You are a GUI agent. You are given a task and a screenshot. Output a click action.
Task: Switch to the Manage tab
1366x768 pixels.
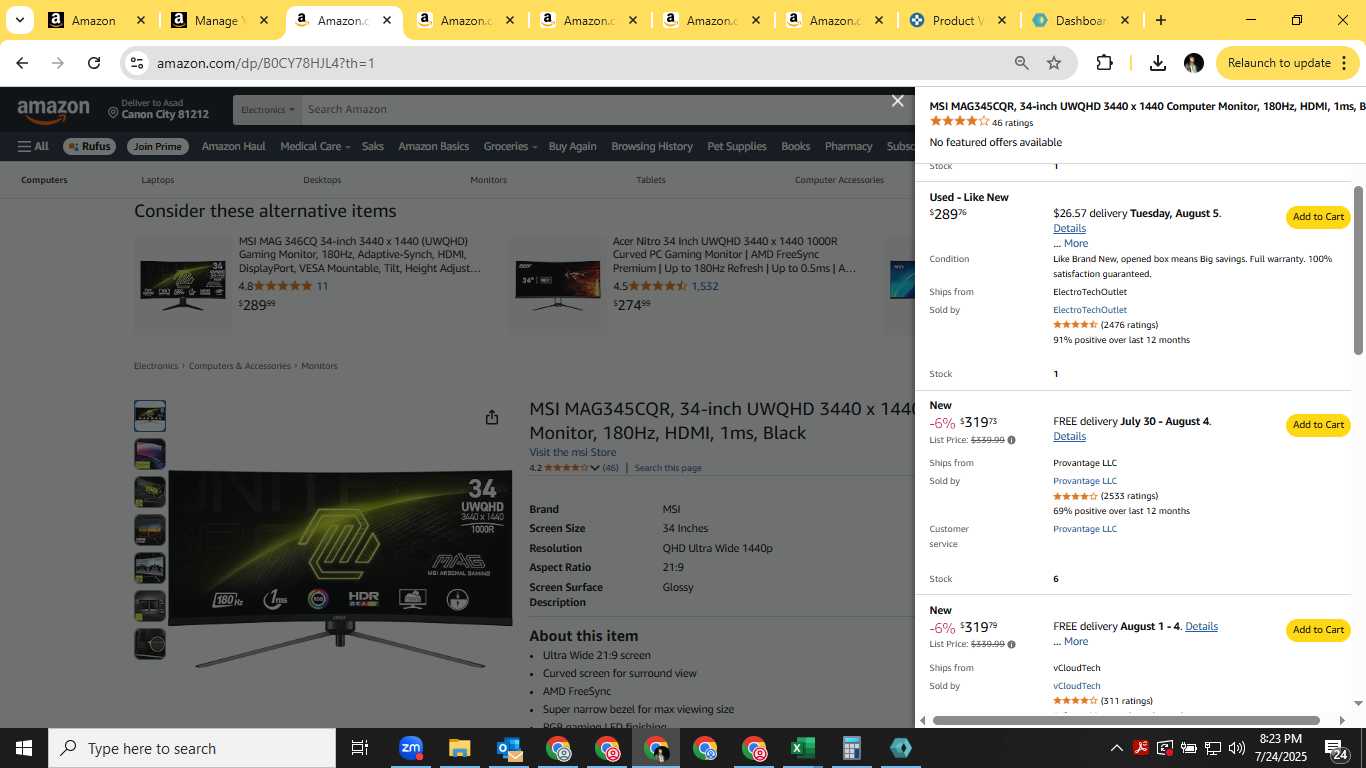[216, 20]
